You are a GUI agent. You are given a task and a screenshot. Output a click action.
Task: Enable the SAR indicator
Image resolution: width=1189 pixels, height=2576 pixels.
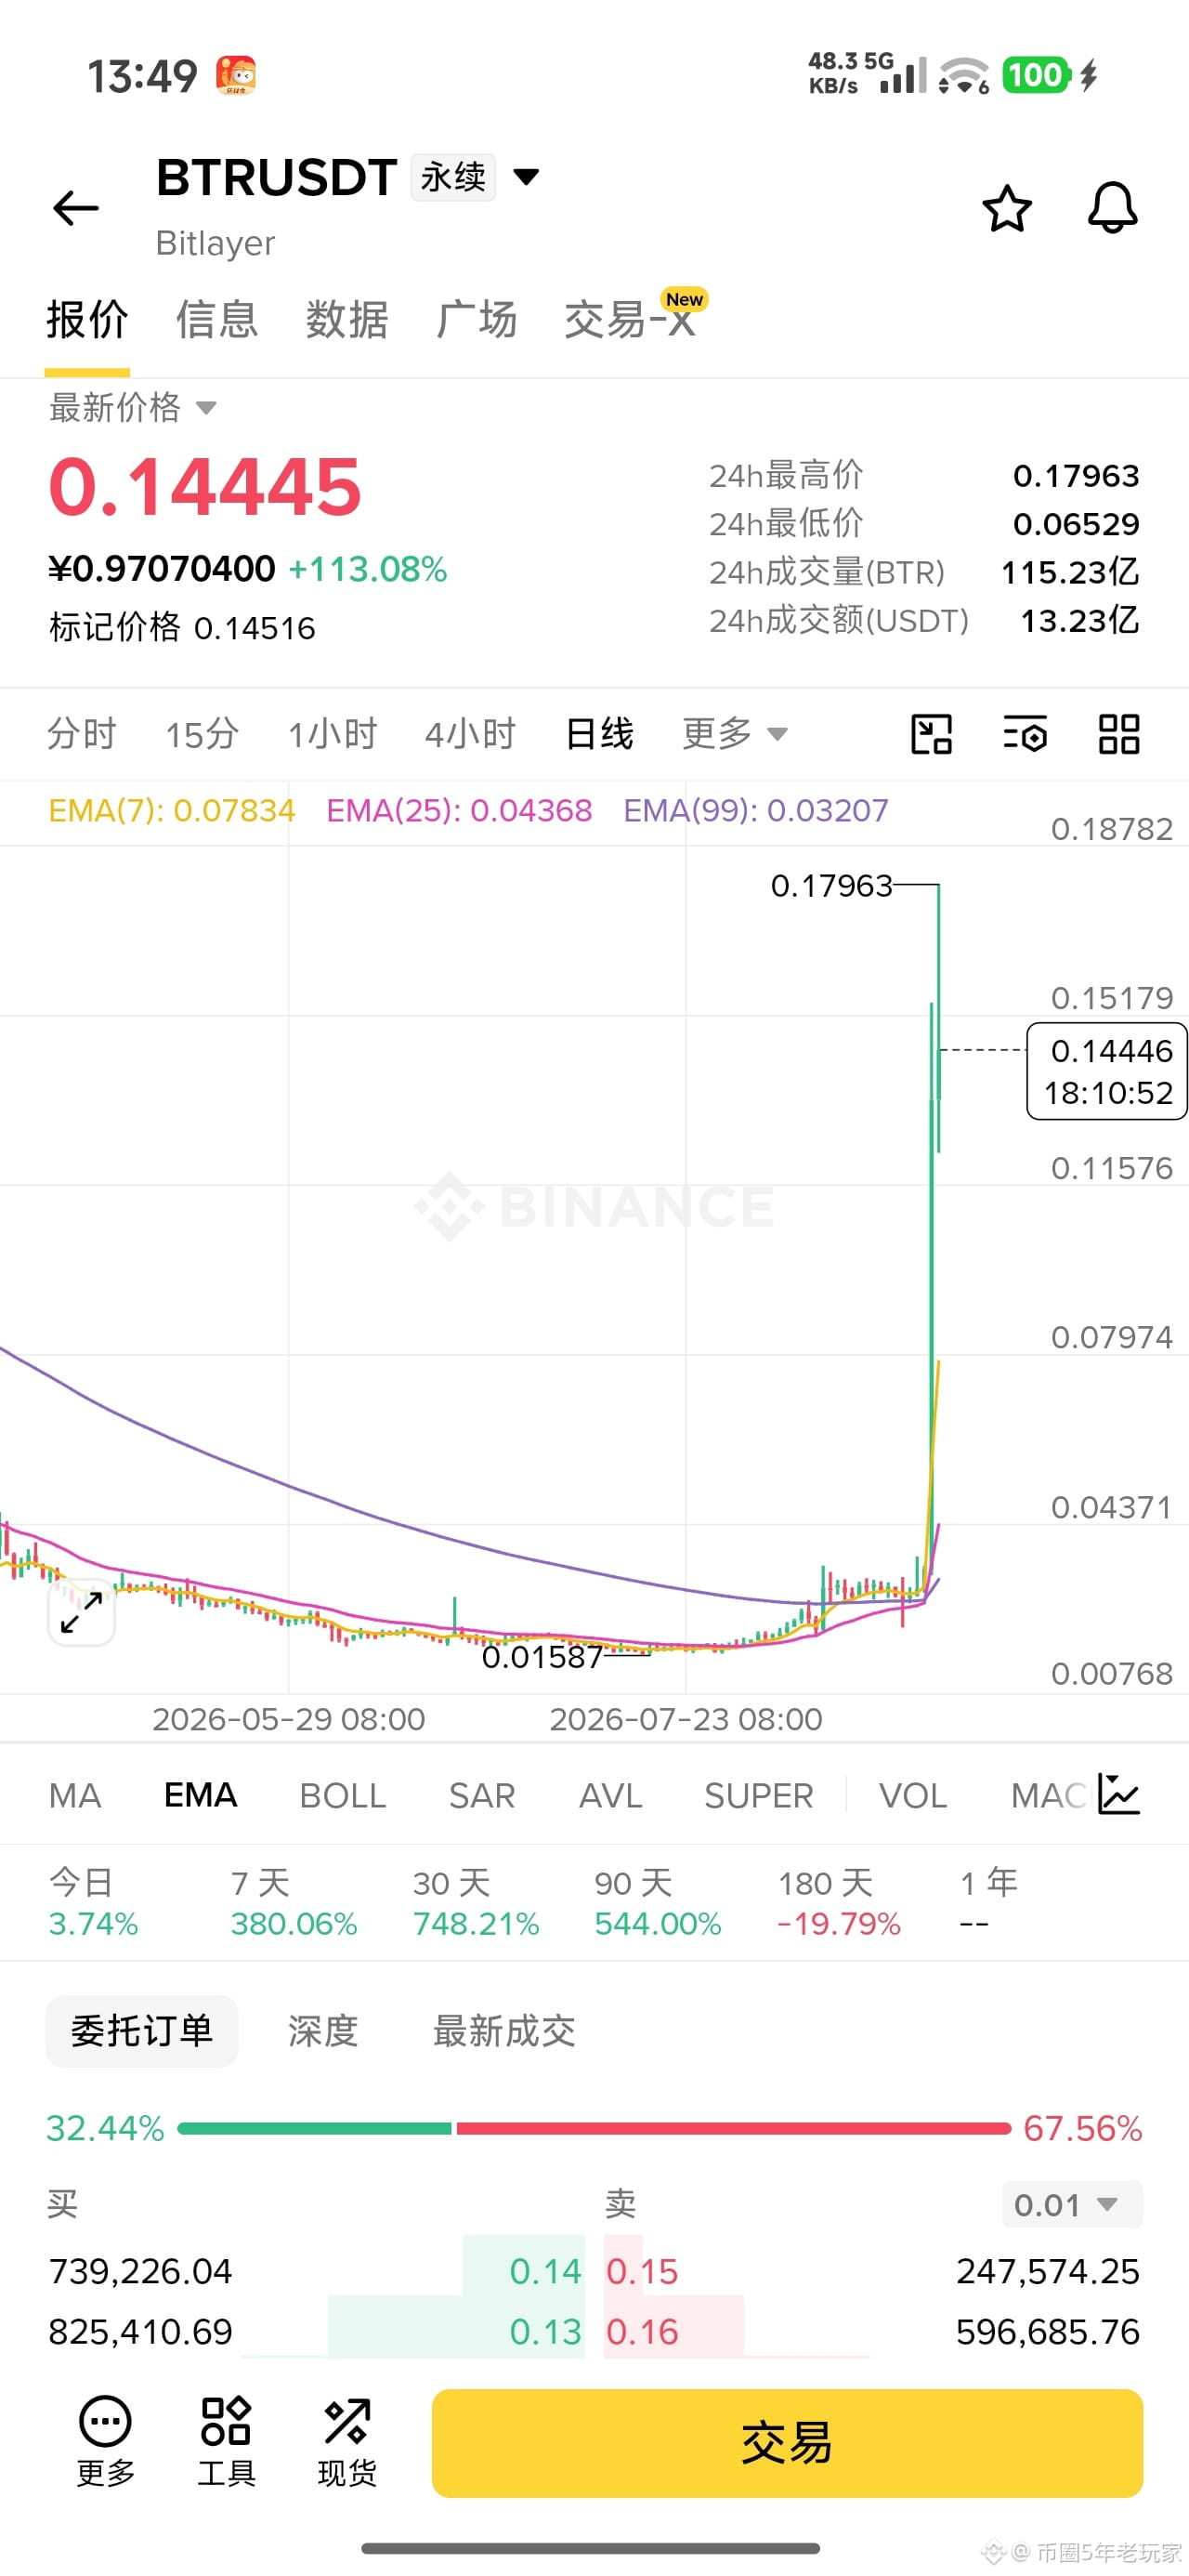tap(482, 1795)
